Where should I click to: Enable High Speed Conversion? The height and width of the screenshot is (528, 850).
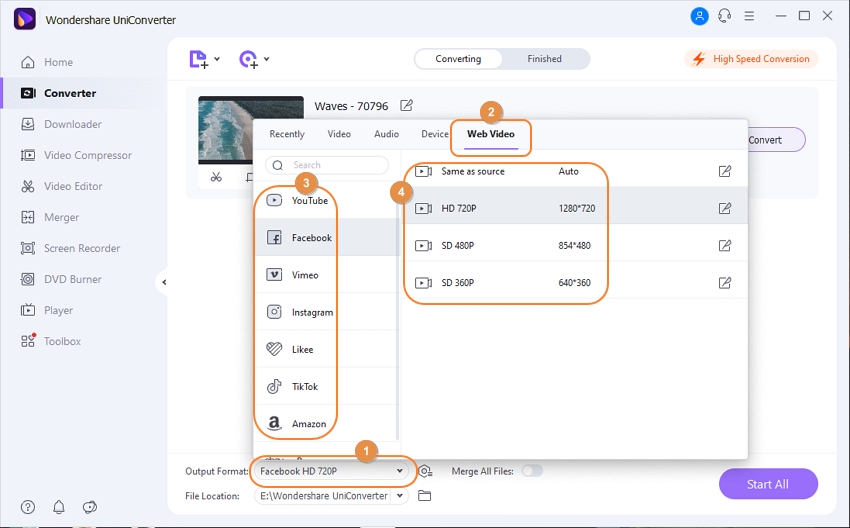tap(751, 59)
